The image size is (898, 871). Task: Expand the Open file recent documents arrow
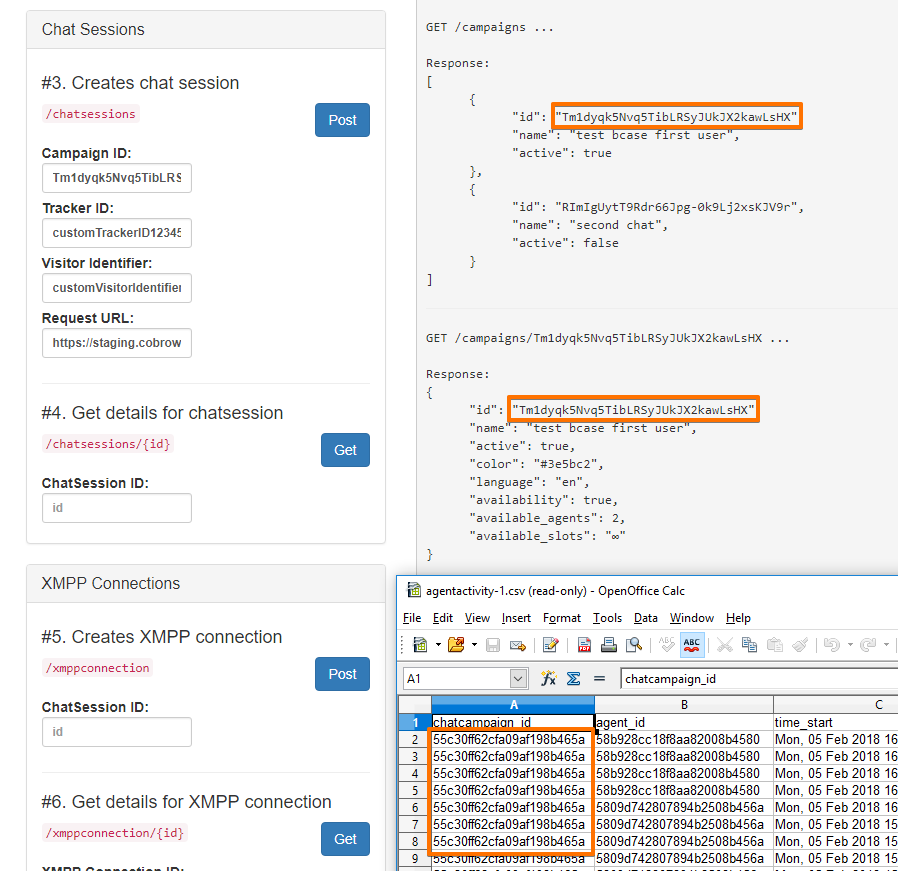pos(474,645)
